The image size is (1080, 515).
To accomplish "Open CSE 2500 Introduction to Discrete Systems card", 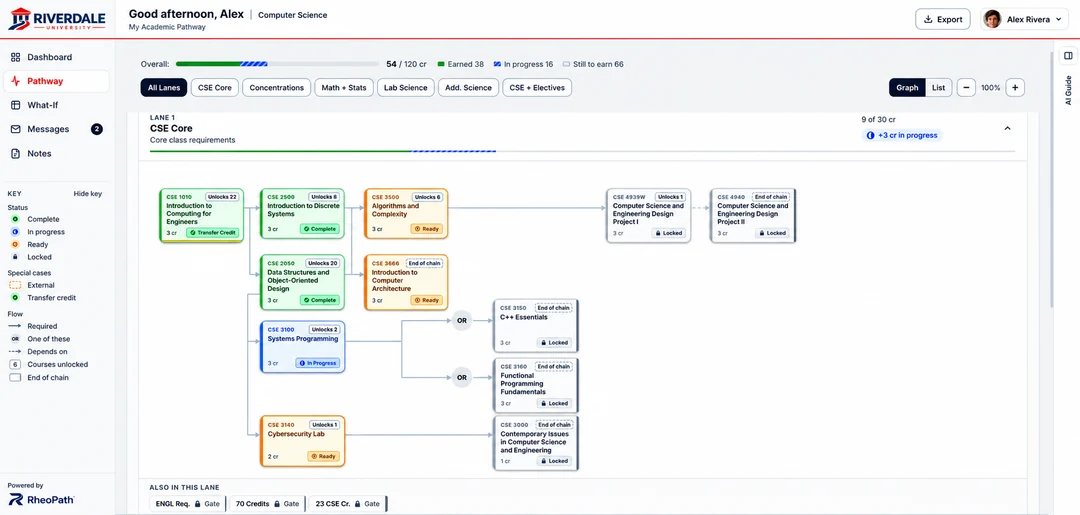I will pyautogui.click(x=302, y=213).
